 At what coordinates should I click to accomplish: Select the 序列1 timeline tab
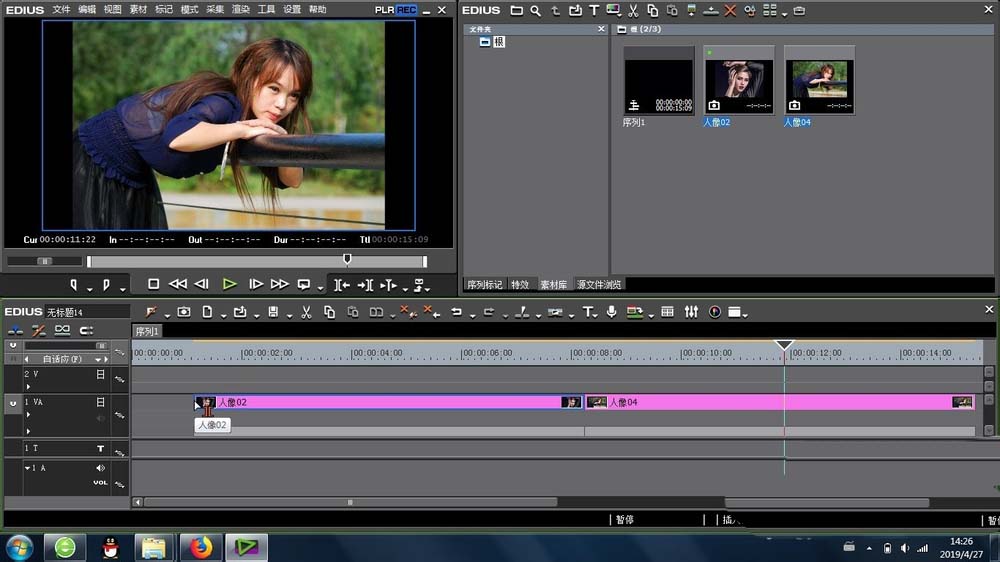coord(147,331)
